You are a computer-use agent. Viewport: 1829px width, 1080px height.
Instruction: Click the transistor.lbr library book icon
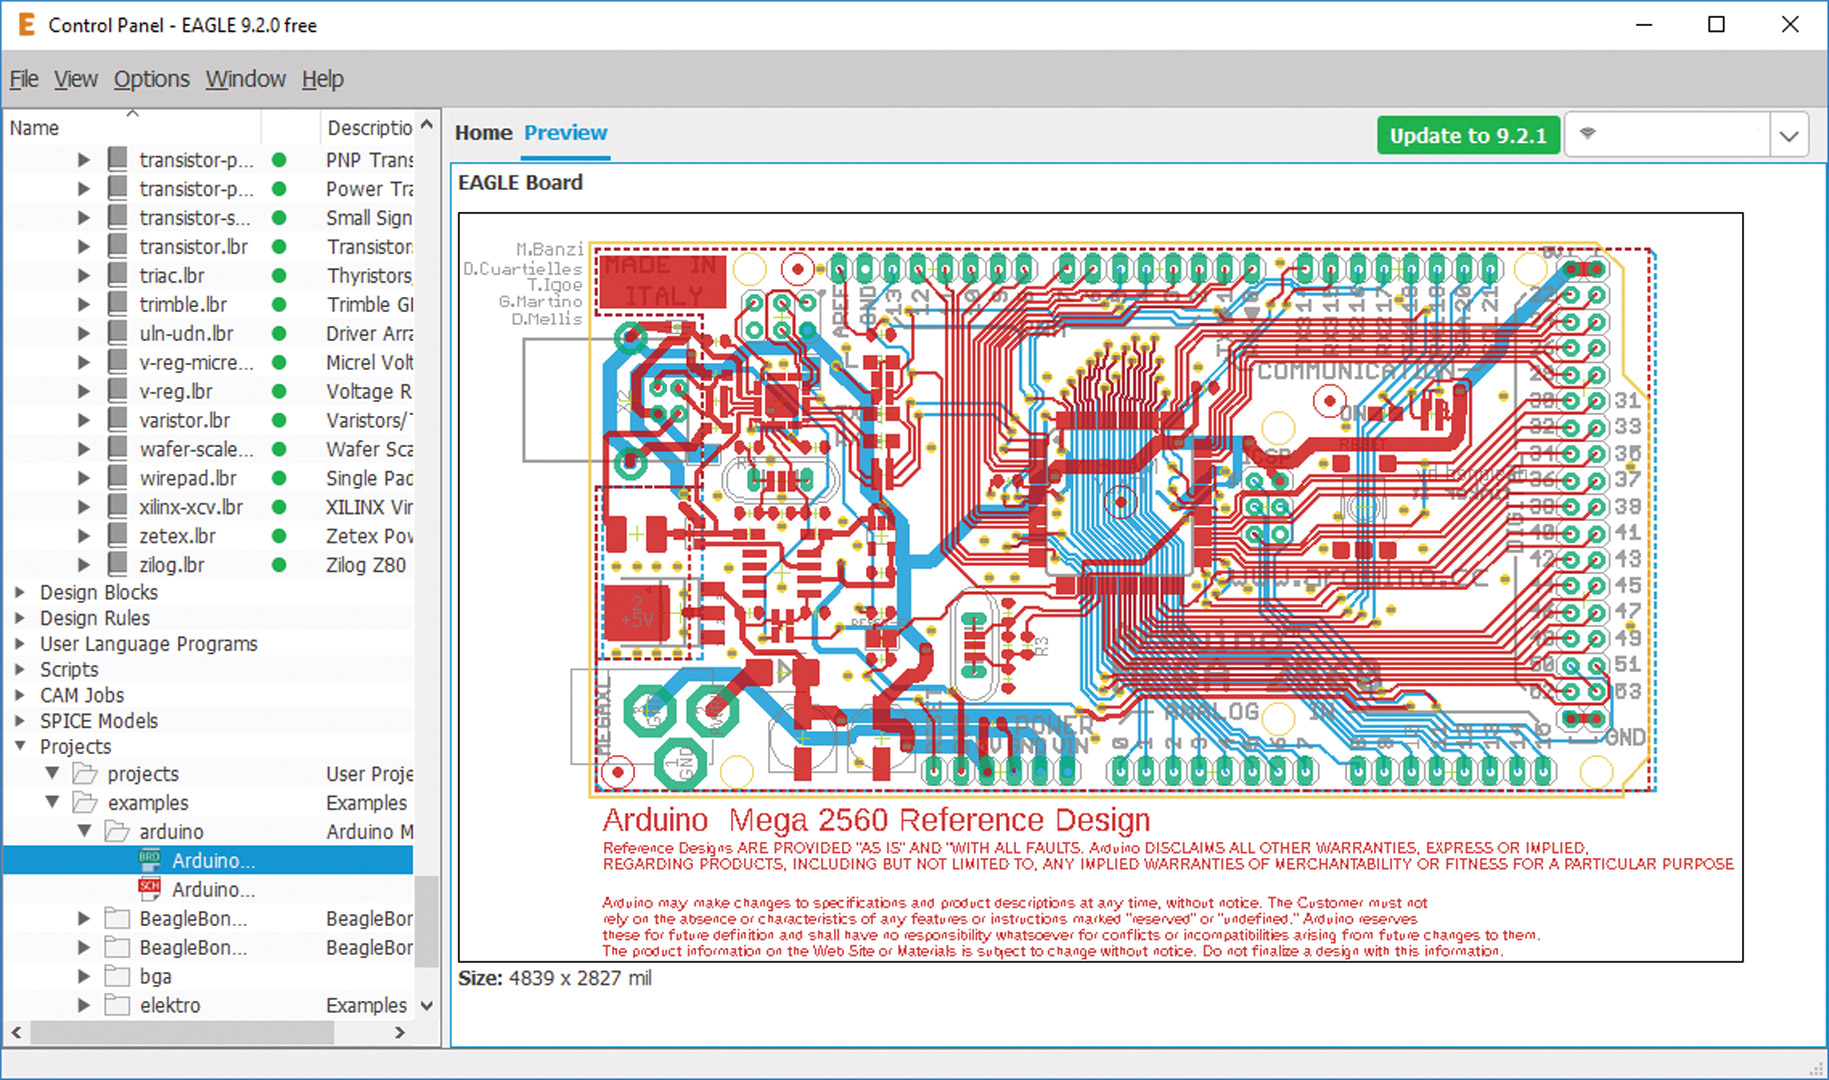point(117,246)
